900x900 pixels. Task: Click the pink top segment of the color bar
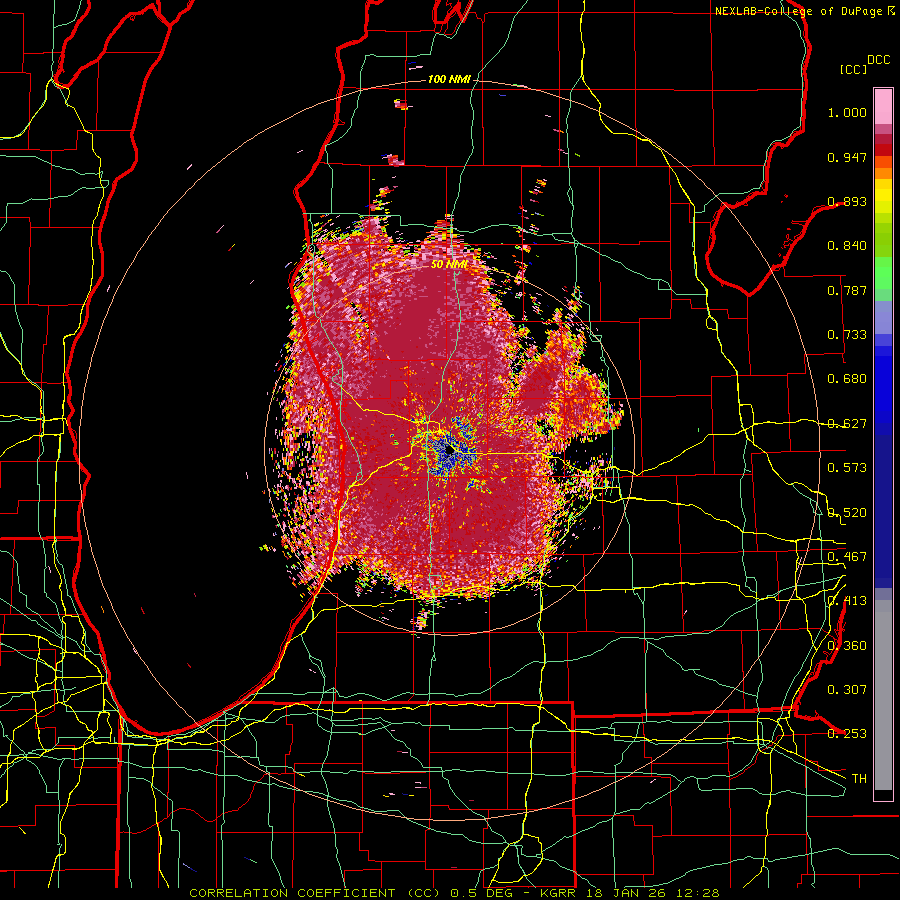tap(883, 106)
